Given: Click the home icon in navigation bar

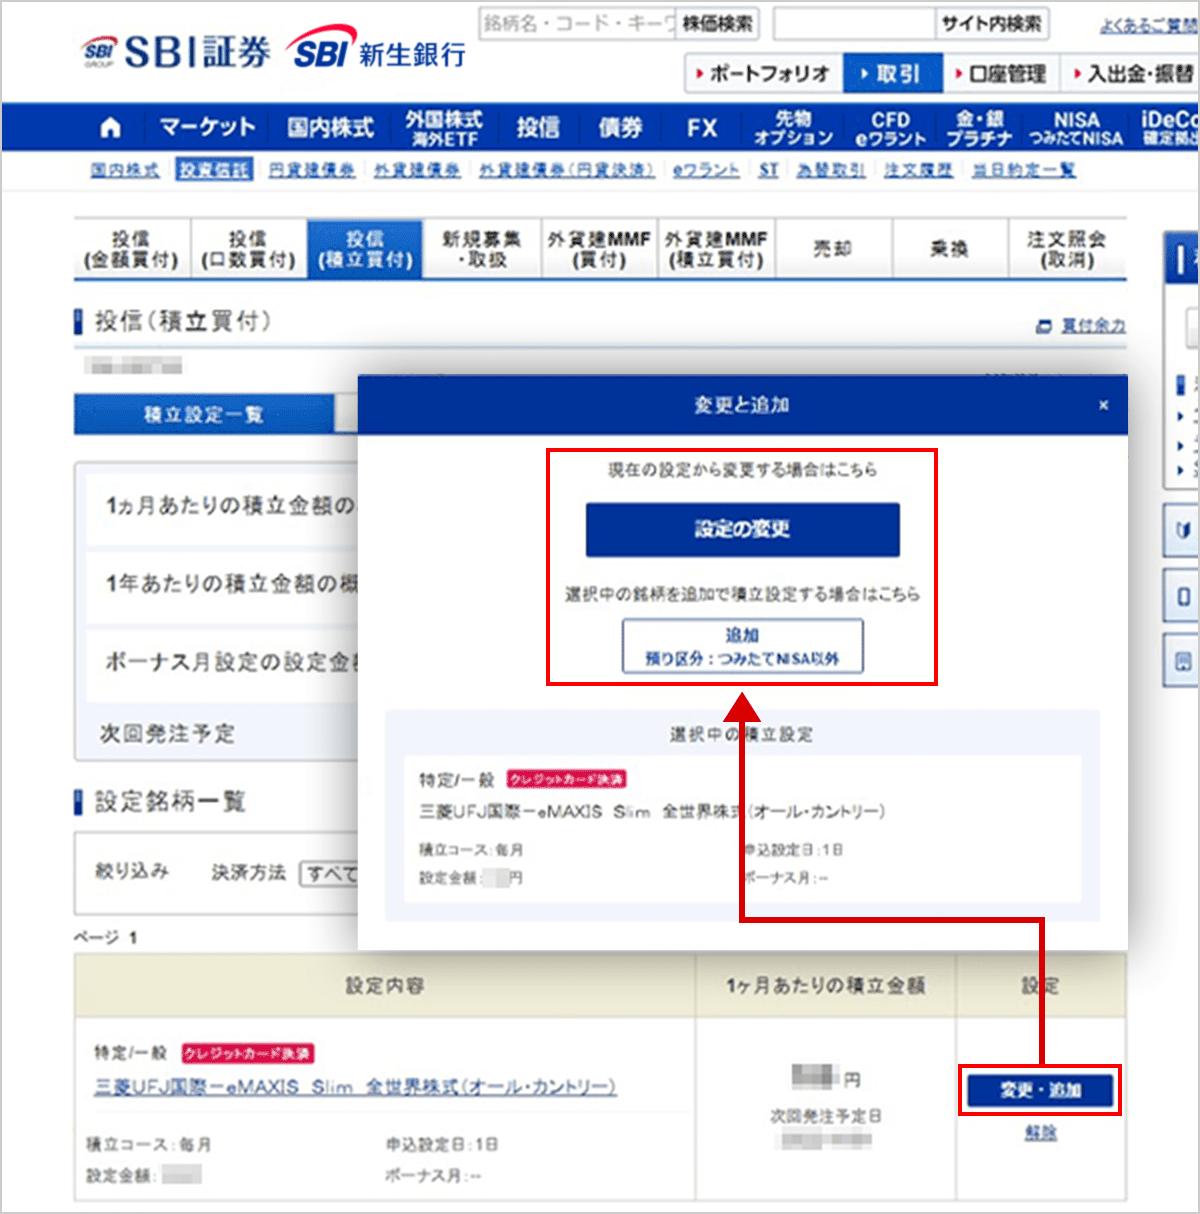Looking at the screenshot, I should (111, 128).
